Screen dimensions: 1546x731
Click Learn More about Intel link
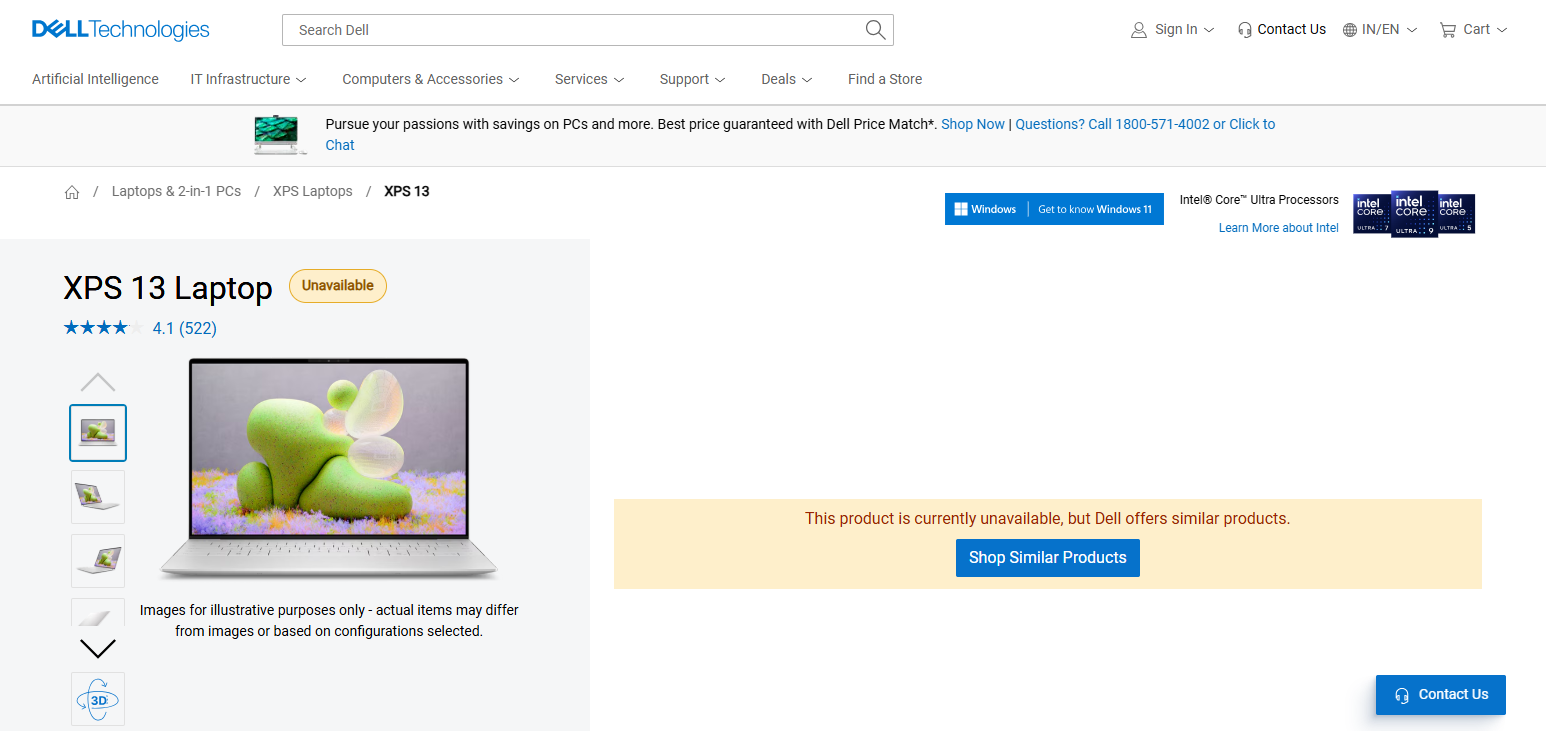point(1278,228)
